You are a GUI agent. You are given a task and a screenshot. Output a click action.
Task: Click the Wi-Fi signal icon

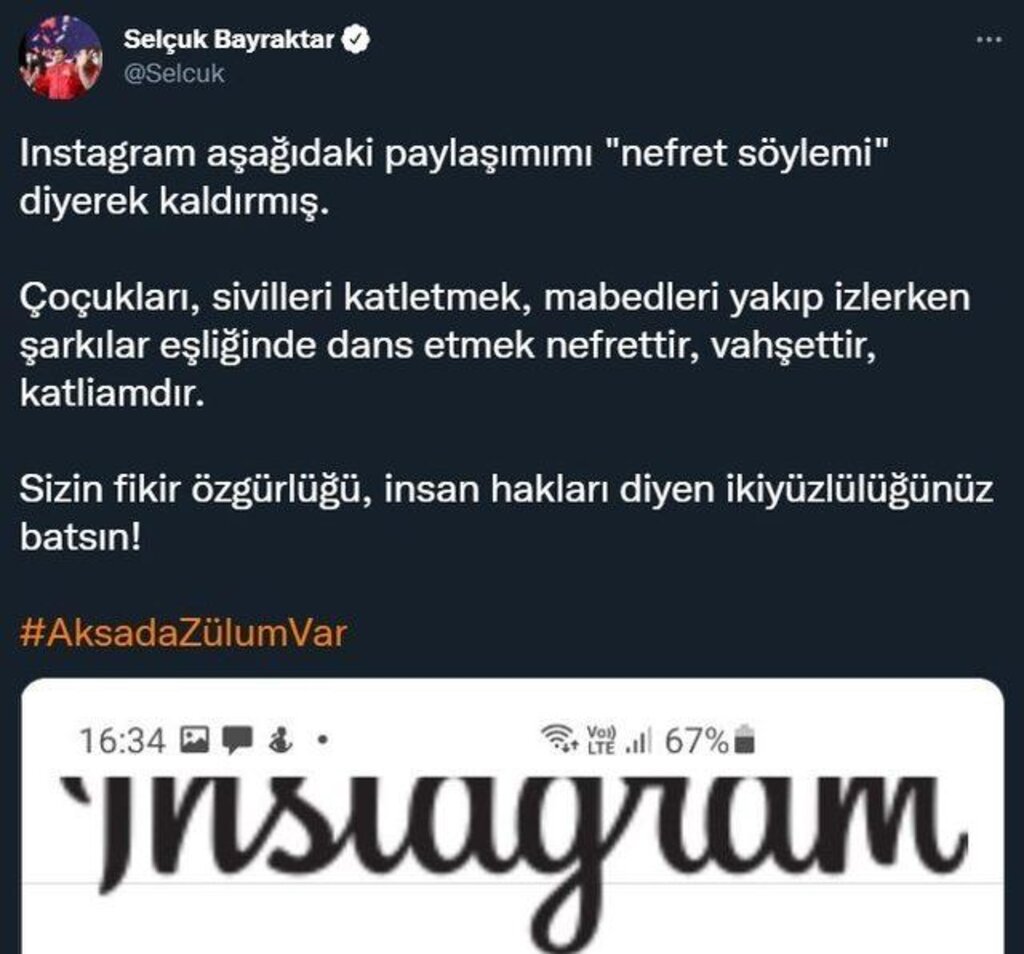tap(560, 739)
